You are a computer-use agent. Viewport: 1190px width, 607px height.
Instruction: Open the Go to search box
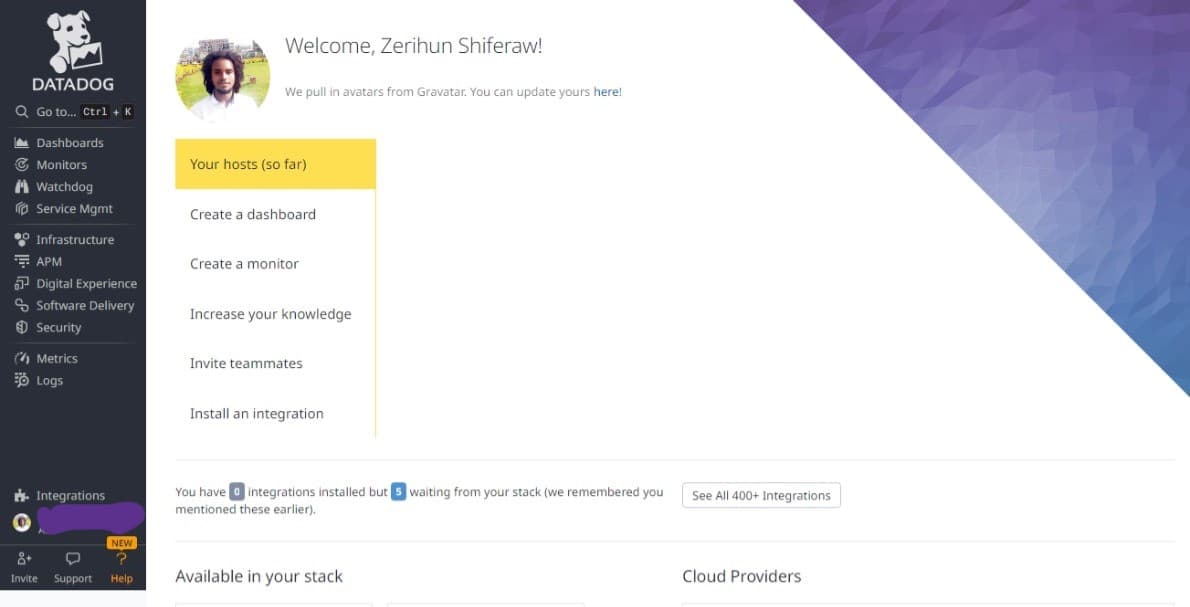[x=73, y=112]
